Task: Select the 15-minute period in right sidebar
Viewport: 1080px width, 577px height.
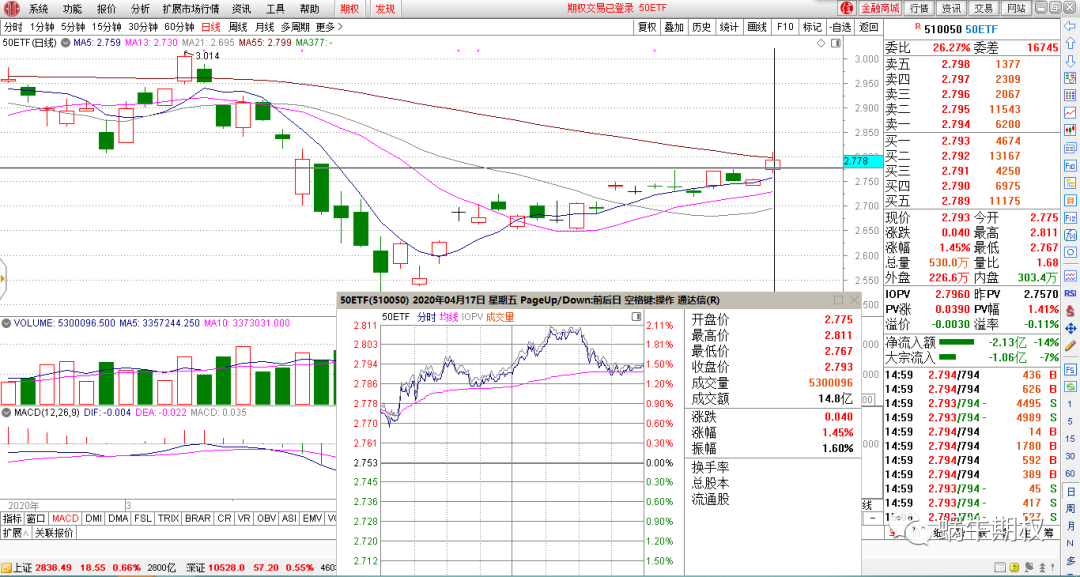Action: point(1072,439)
